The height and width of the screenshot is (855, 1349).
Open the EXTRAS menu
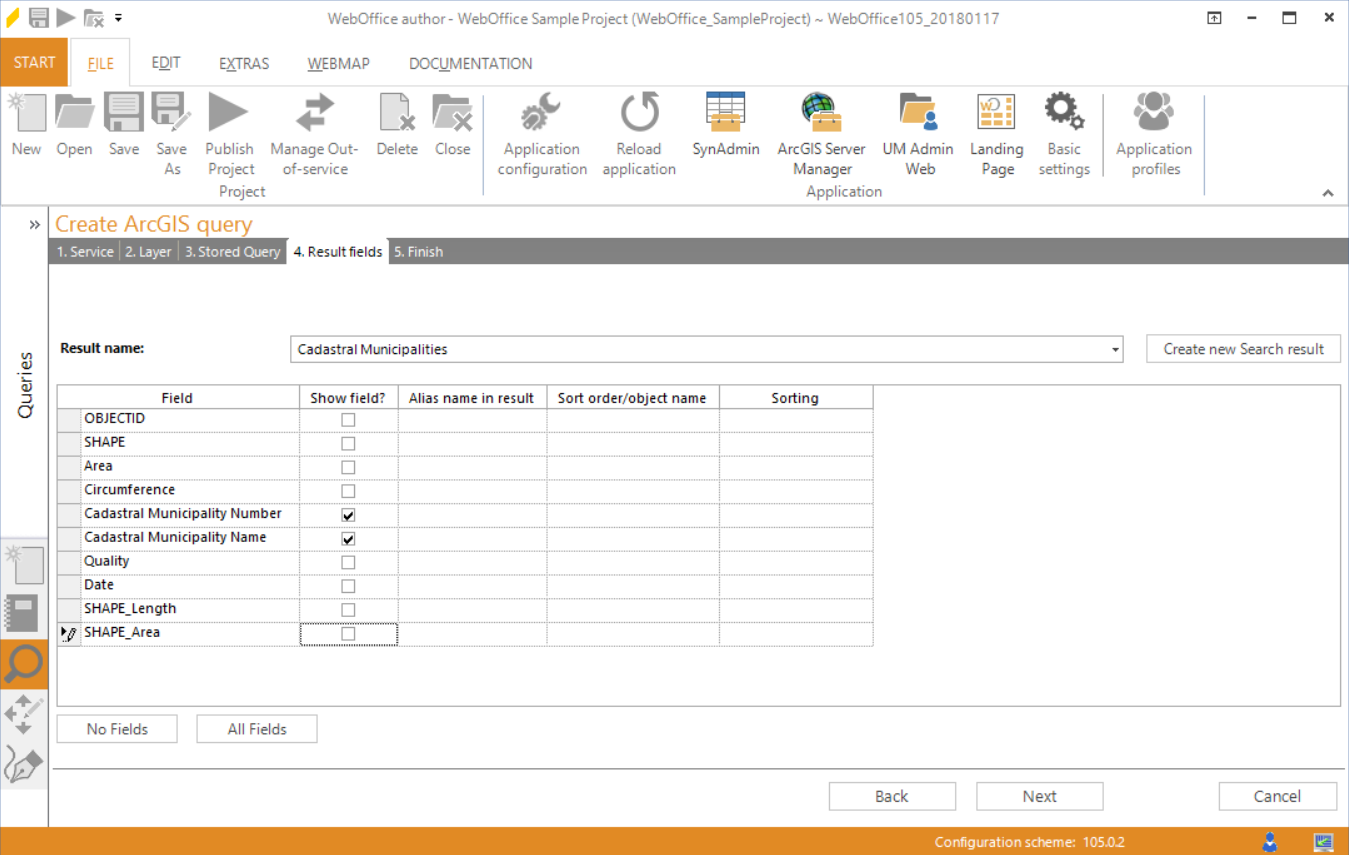pos(243,63)
